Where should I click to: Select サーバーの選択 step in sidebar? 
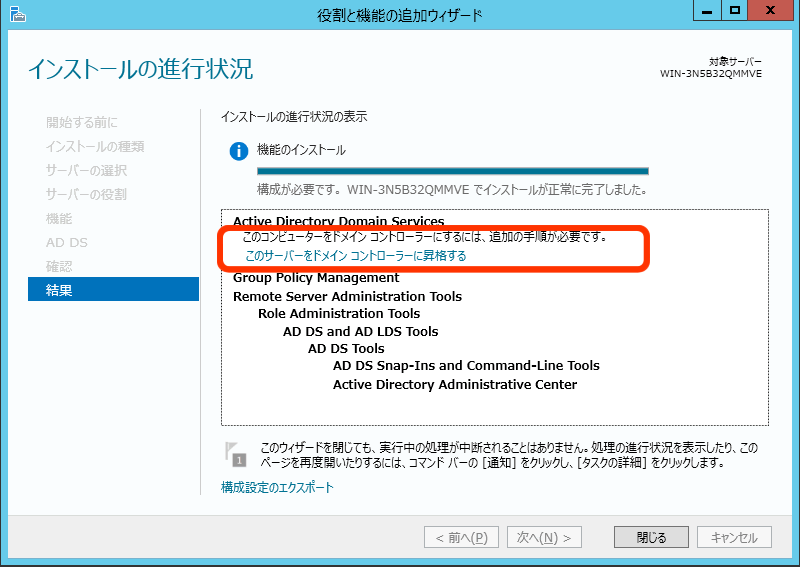point(86,170)
